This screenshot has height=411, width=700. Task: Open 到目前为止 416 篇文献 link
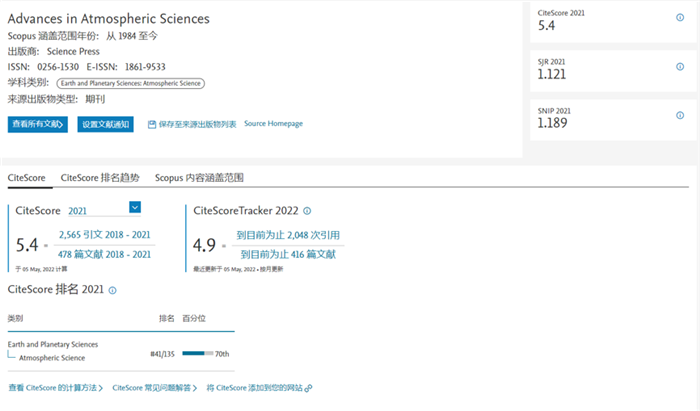click(x=286, y=254)
